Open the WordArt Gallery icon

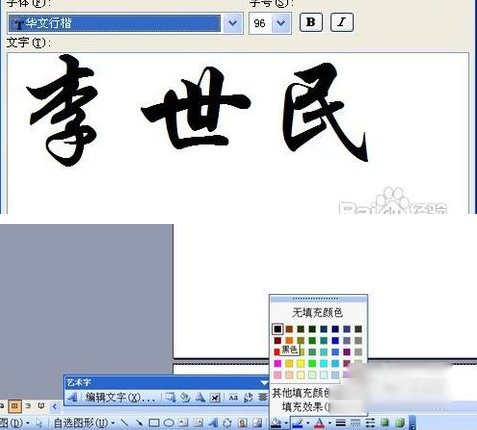click(x=171, y=397)
